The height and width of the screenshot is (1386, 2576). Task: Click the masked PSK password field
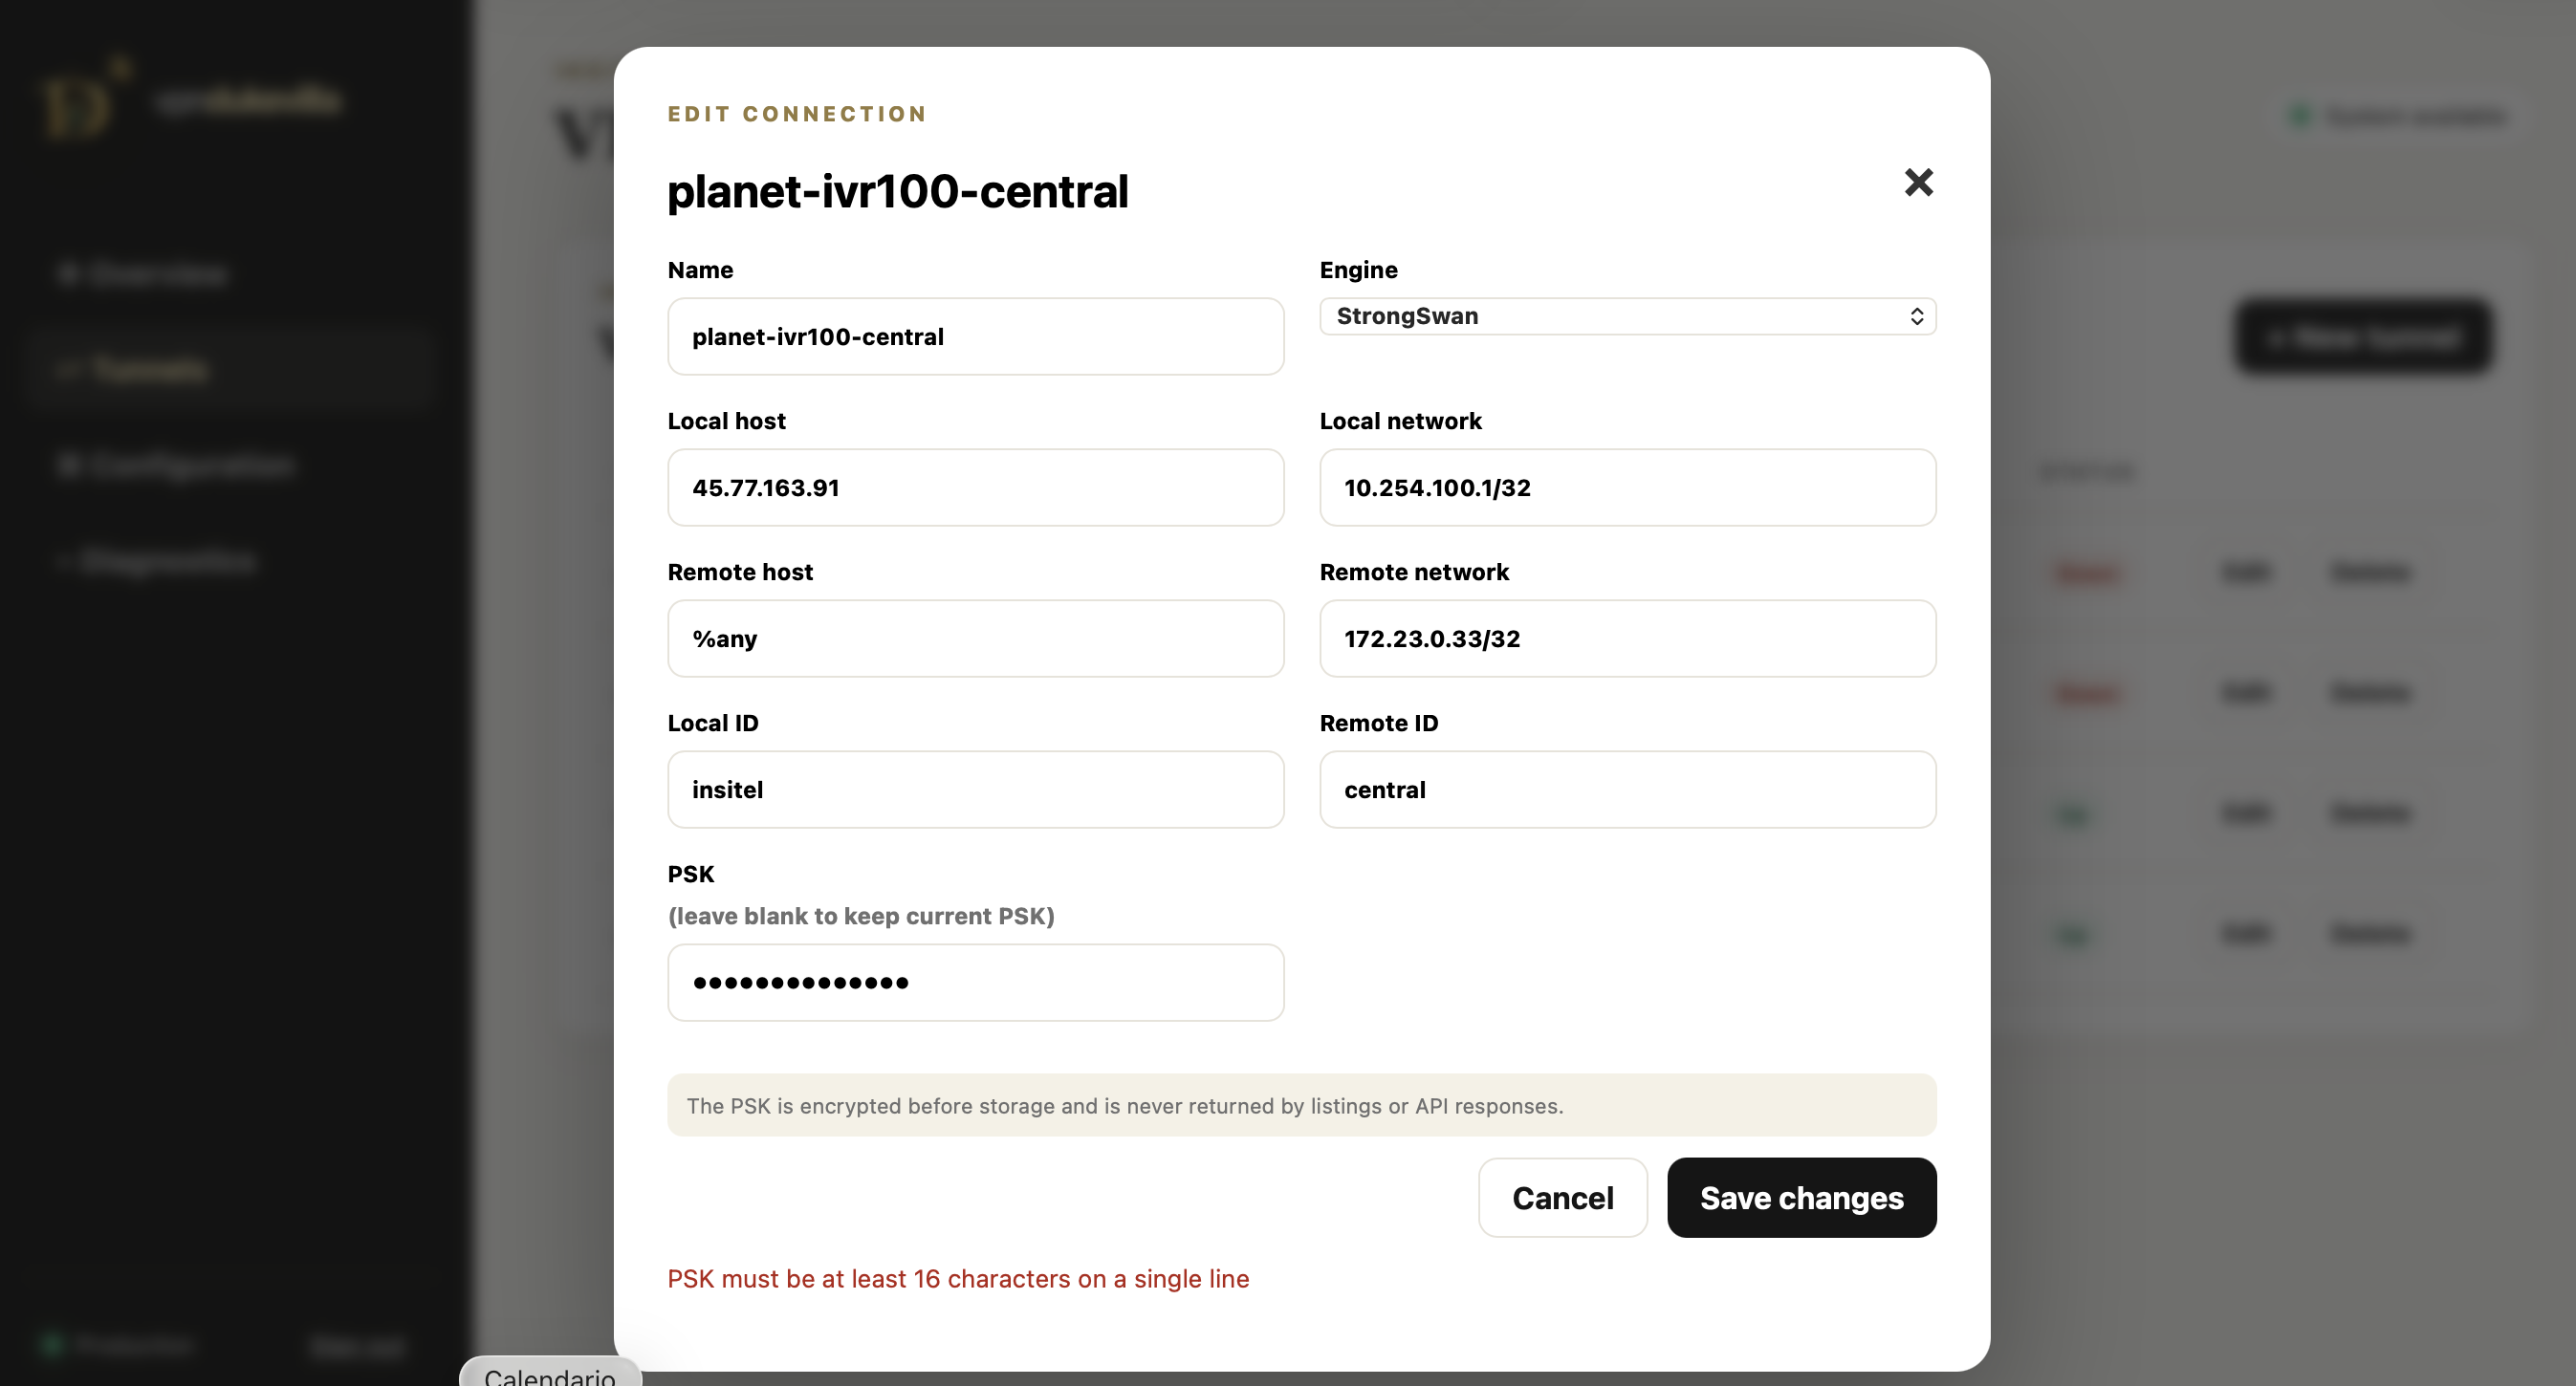[975, 982]
